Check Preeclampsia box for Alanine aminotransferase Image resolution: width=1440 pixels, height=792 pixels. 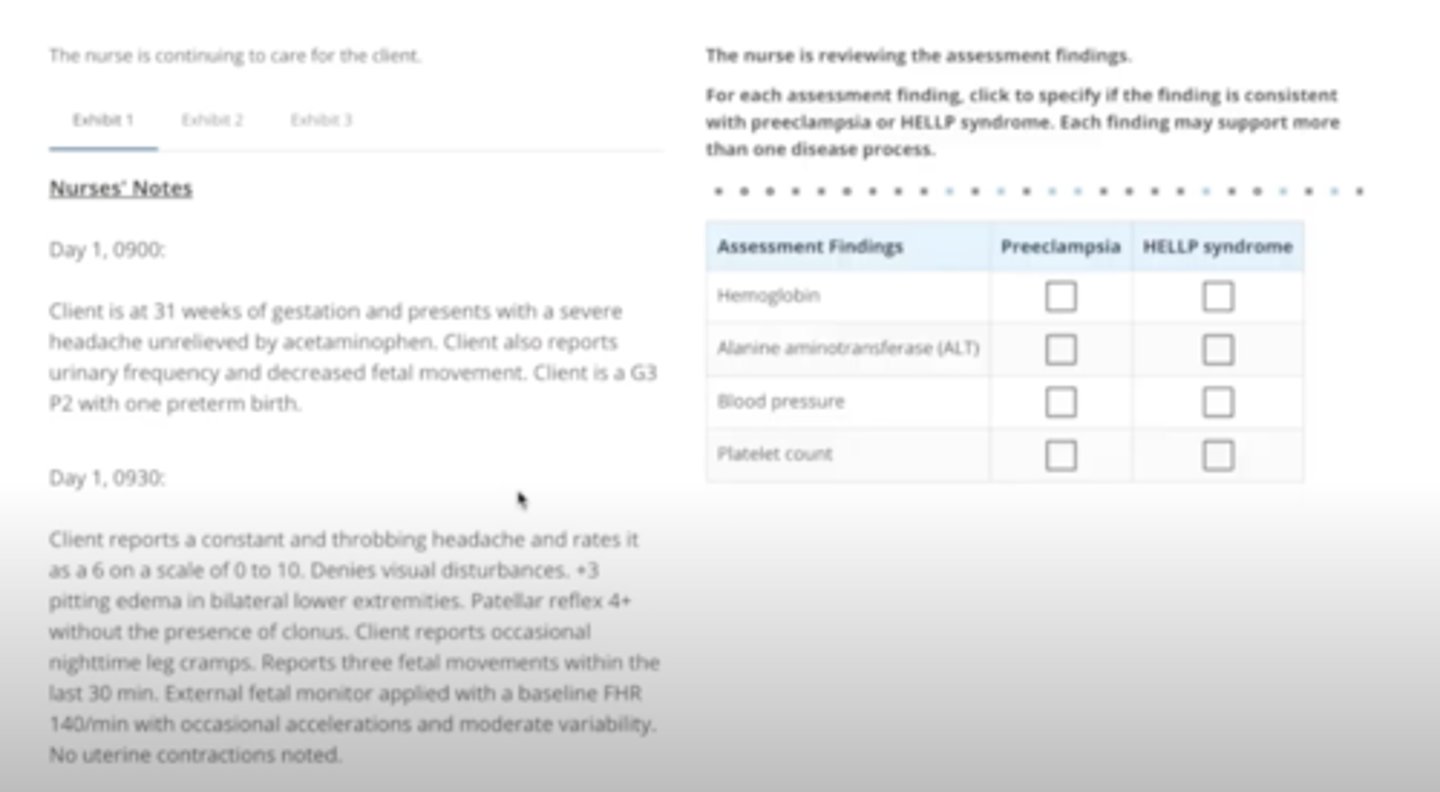coord(1060,349)
